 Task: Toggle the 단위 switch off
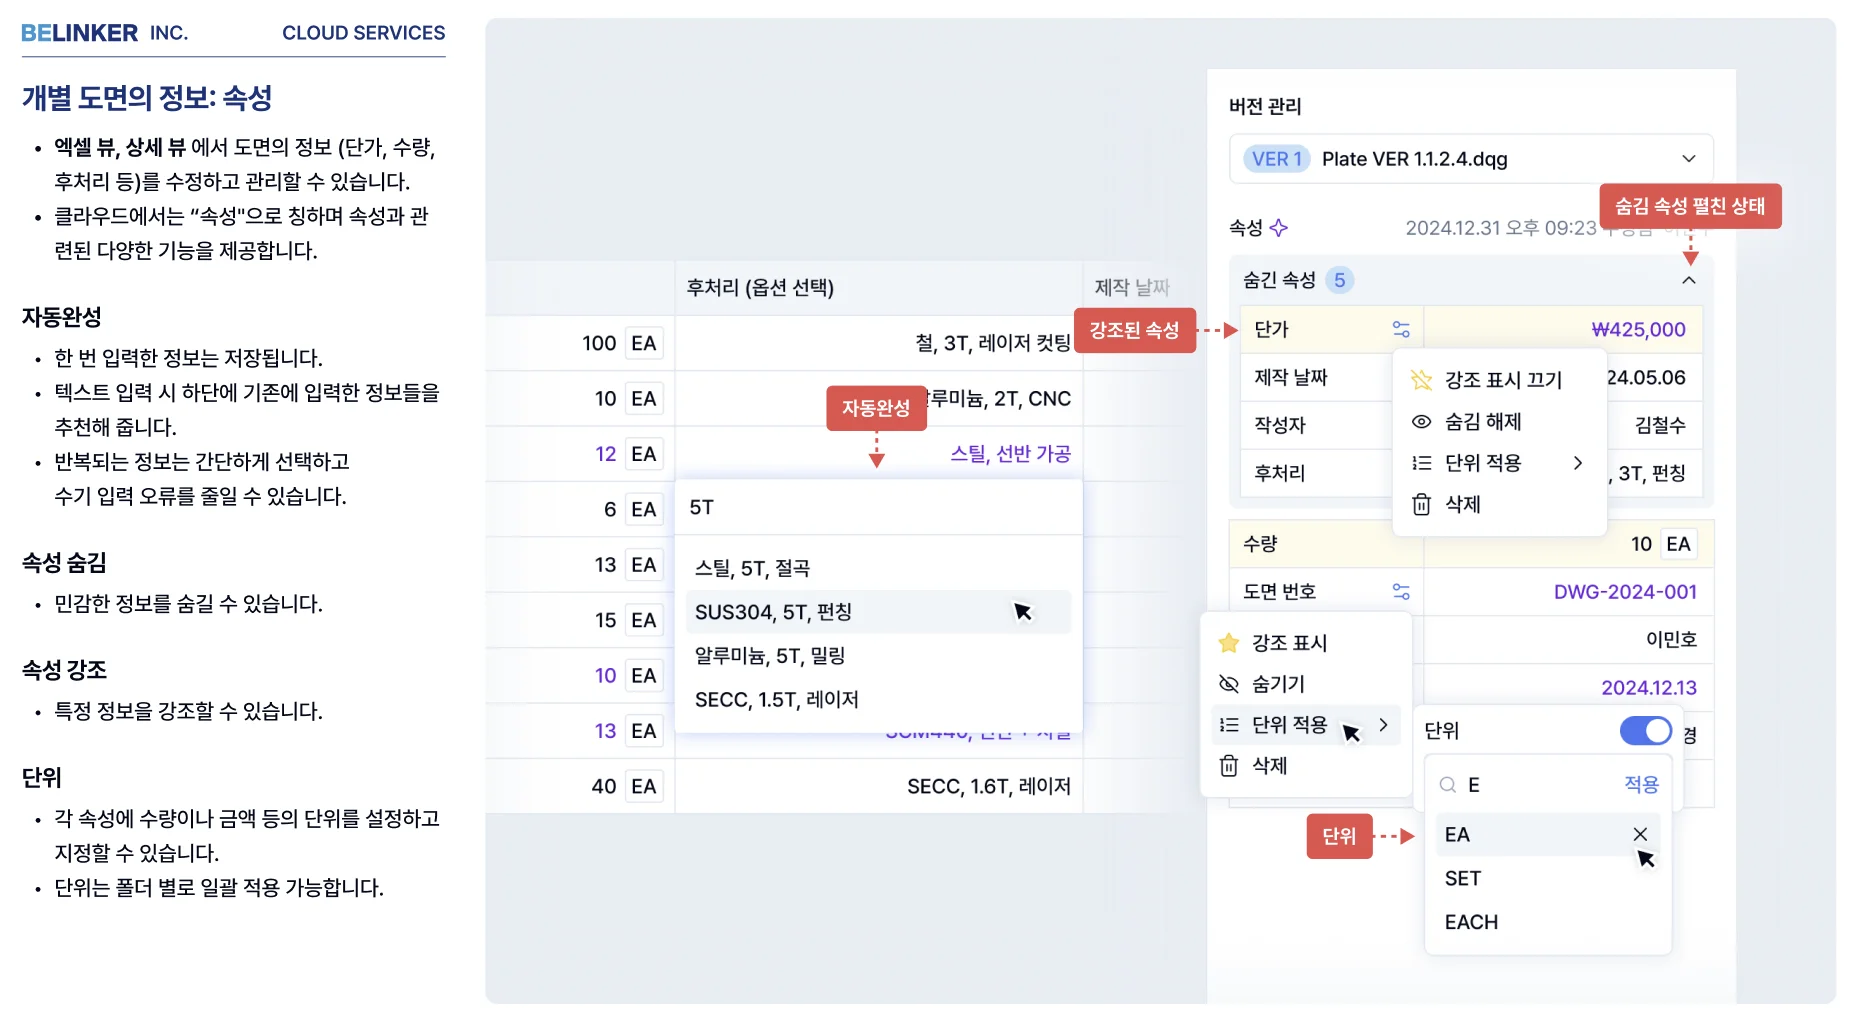(x=1645, y=731)
